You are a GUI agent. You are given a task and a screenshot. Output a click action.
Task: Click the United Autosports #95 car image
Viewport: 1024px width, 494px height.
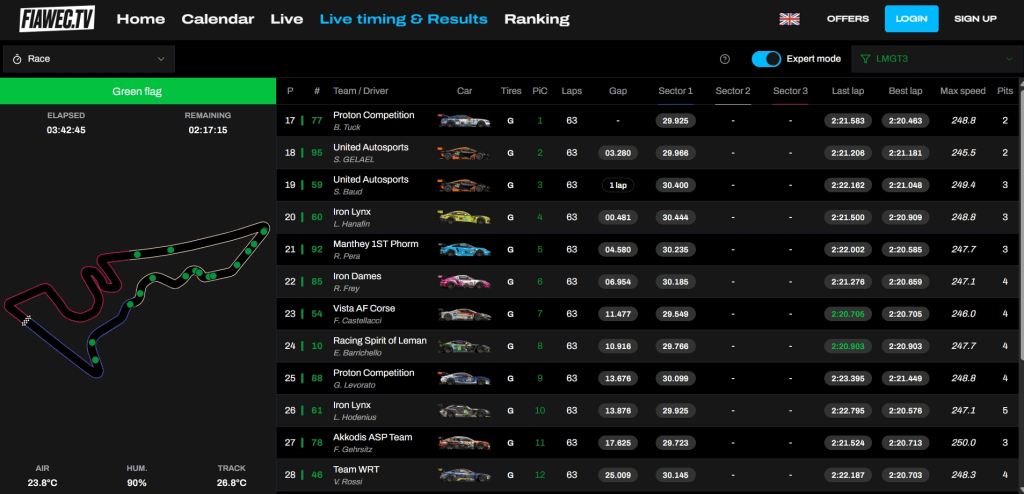click(x=464, y=153)
